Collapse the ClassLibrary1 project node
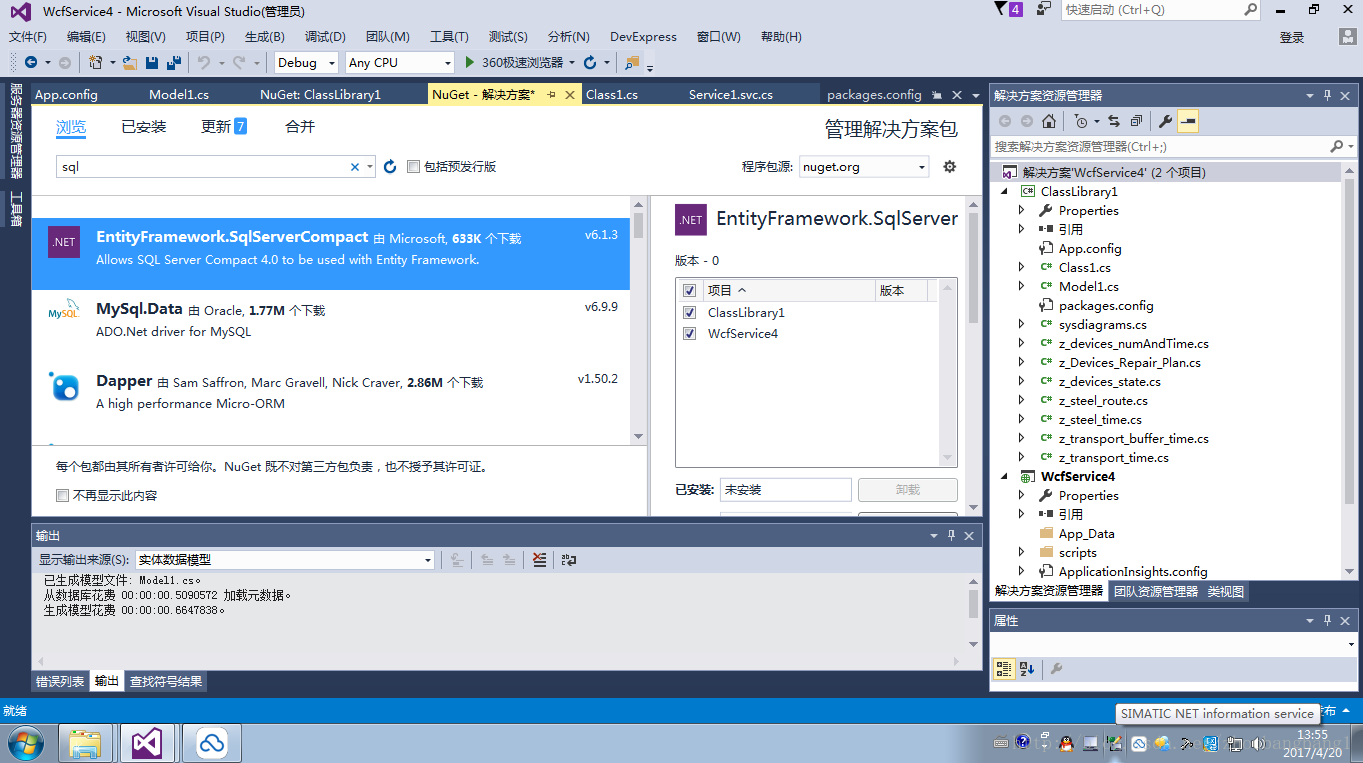The height and width of the screenshot is (763, 1363). [x=1006, y=191]
